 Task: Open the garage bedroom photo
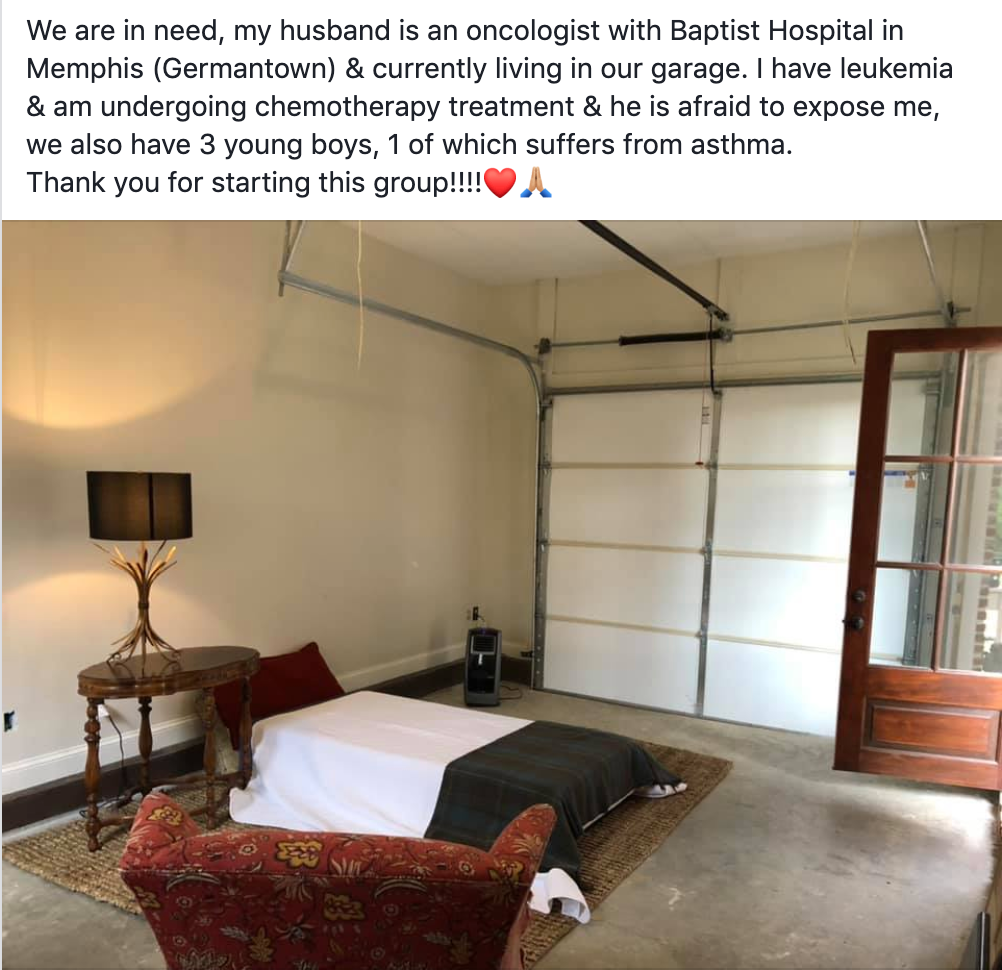click(x=502, y=595)
